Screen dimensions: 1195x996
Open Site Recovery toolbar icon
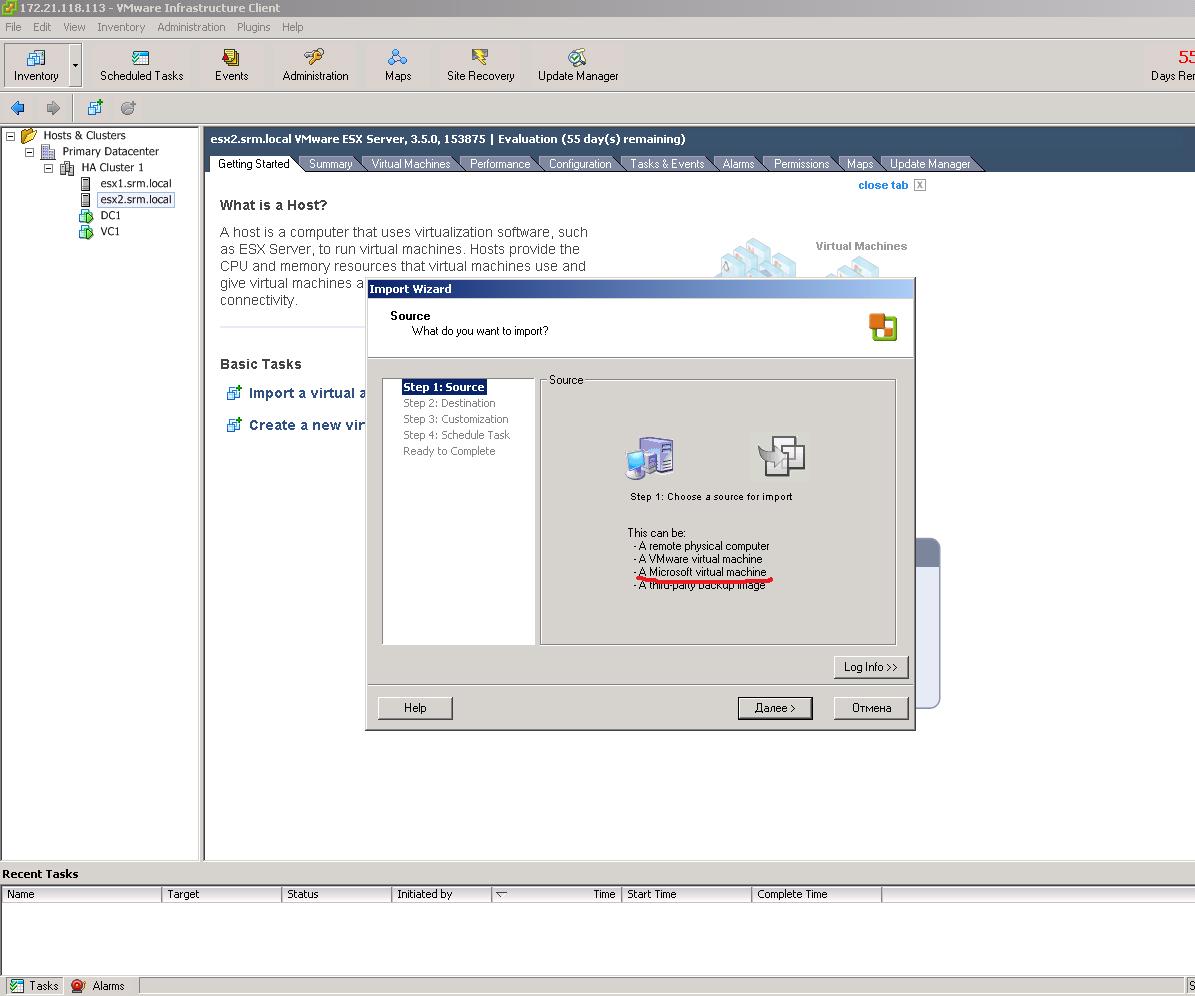pyautogui.click(x=480, y=65)
